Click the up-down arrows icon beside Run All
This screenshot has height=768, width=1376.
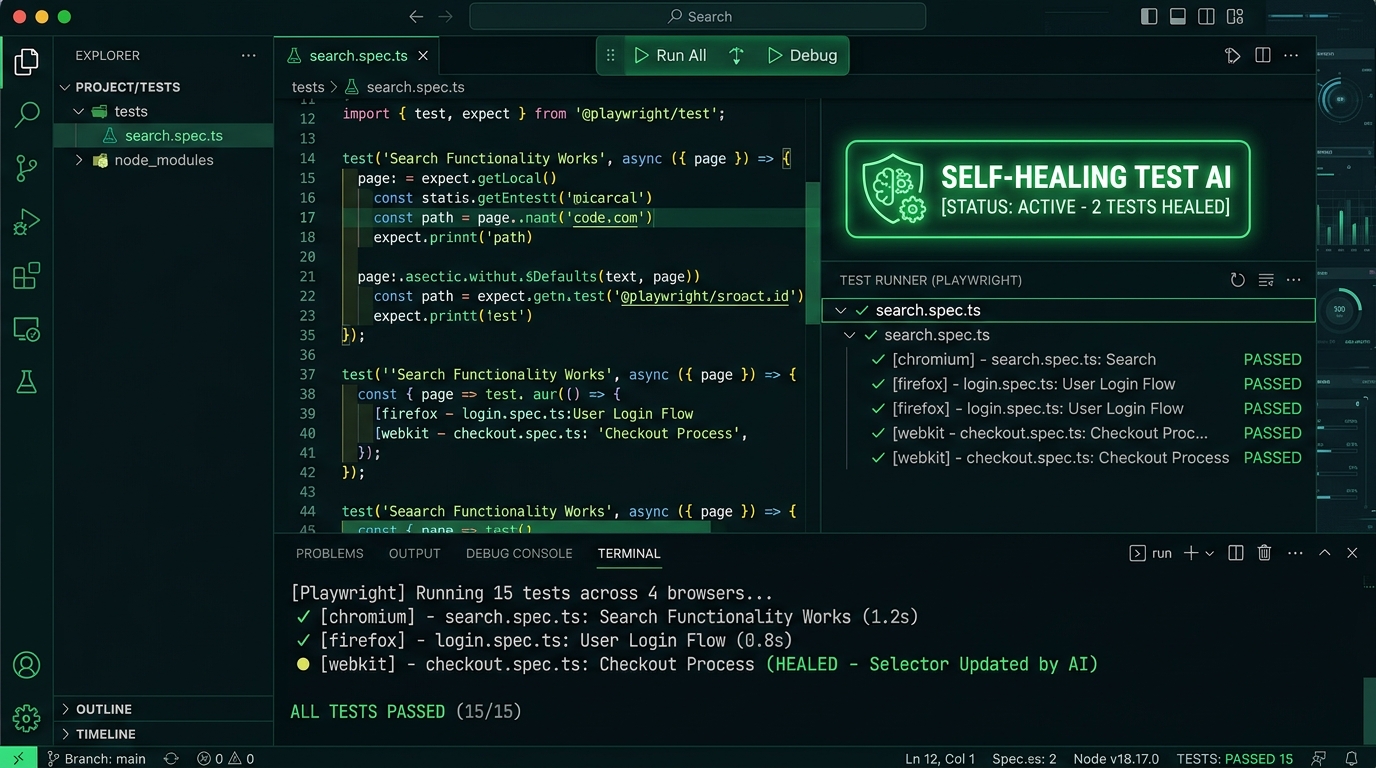737,56
